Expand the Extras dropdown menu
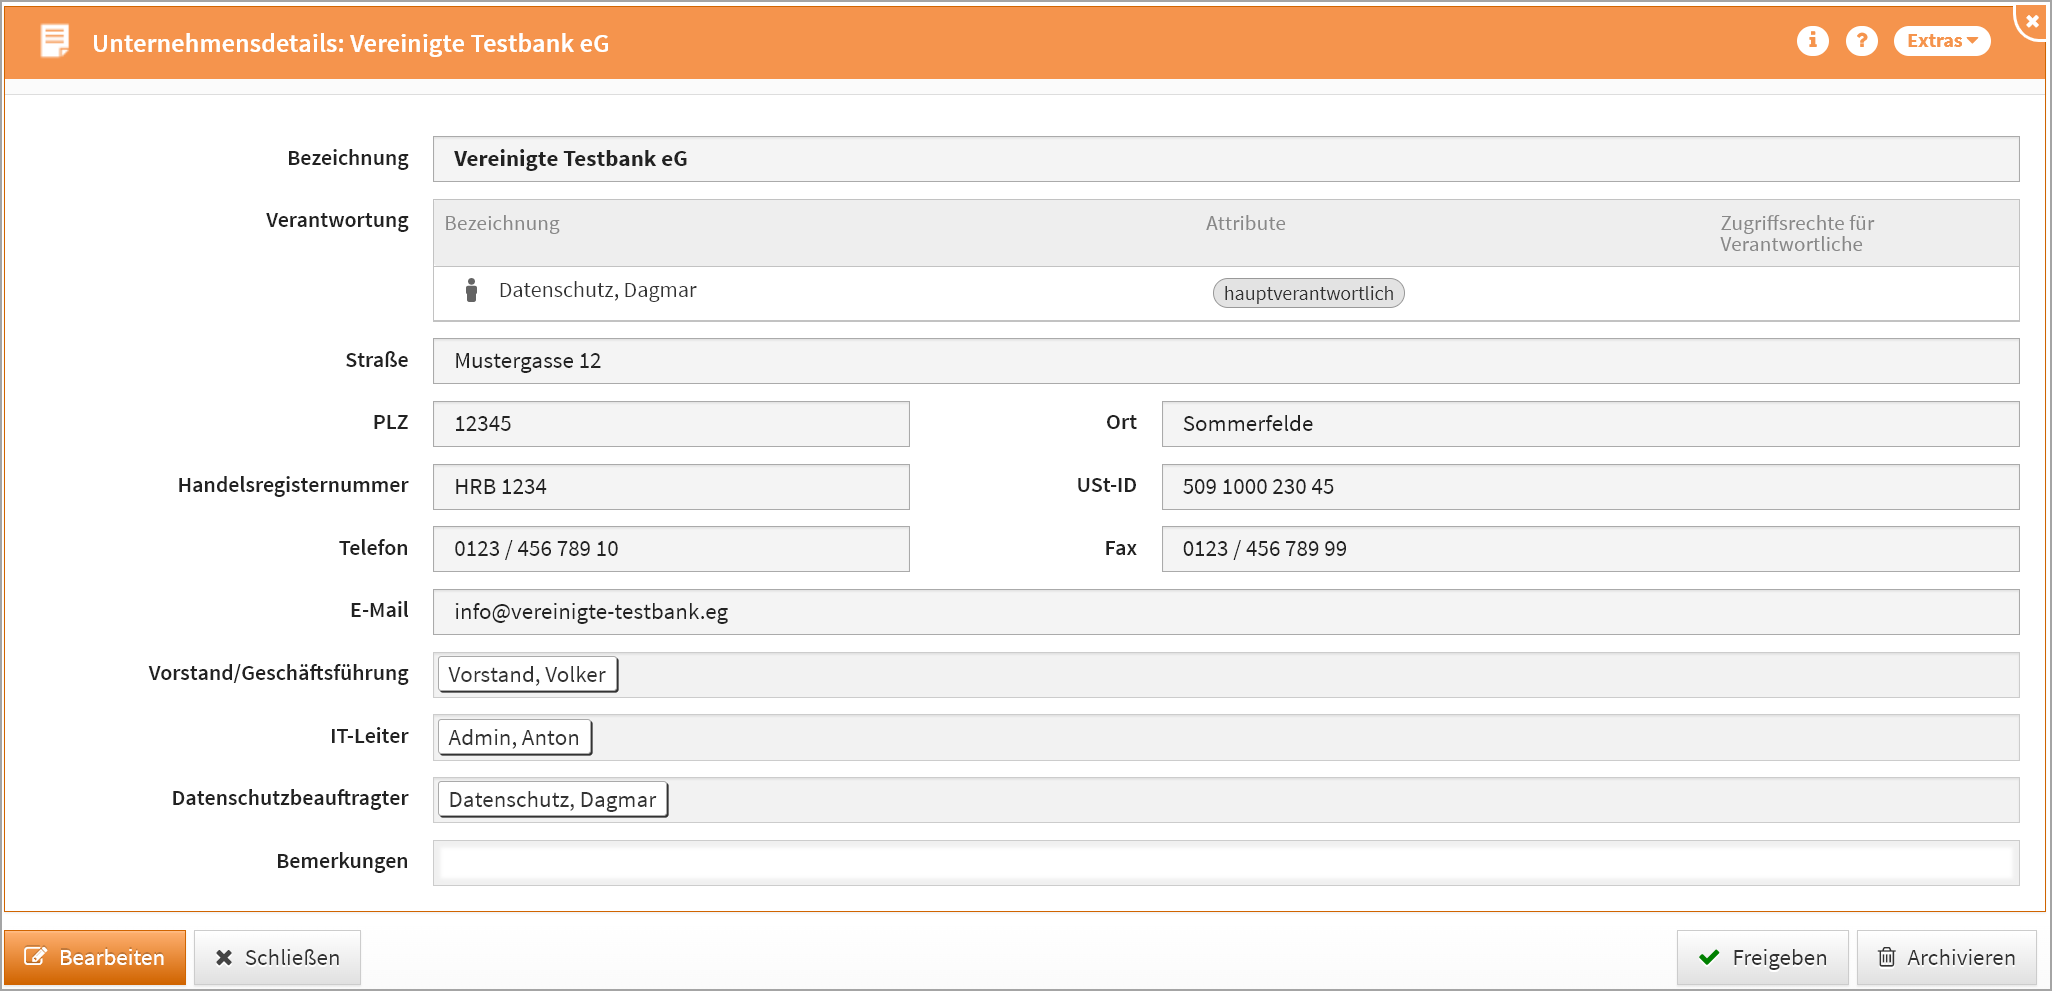 tap(1941, 41)
